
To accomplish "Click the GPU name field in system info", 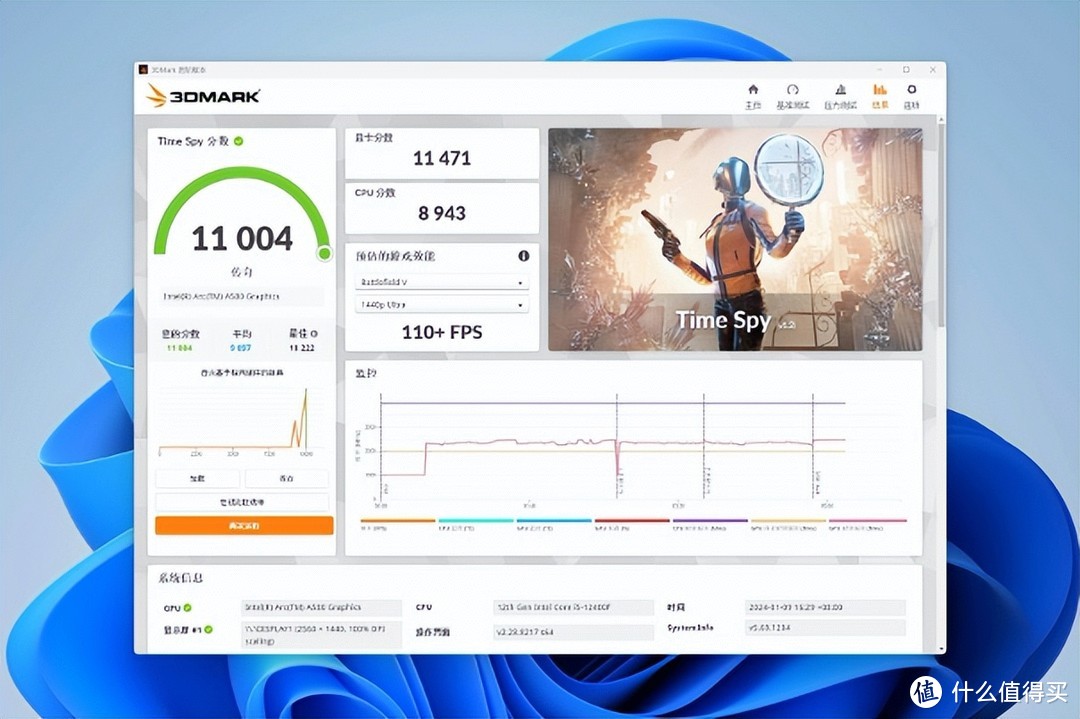I will 322,607.
